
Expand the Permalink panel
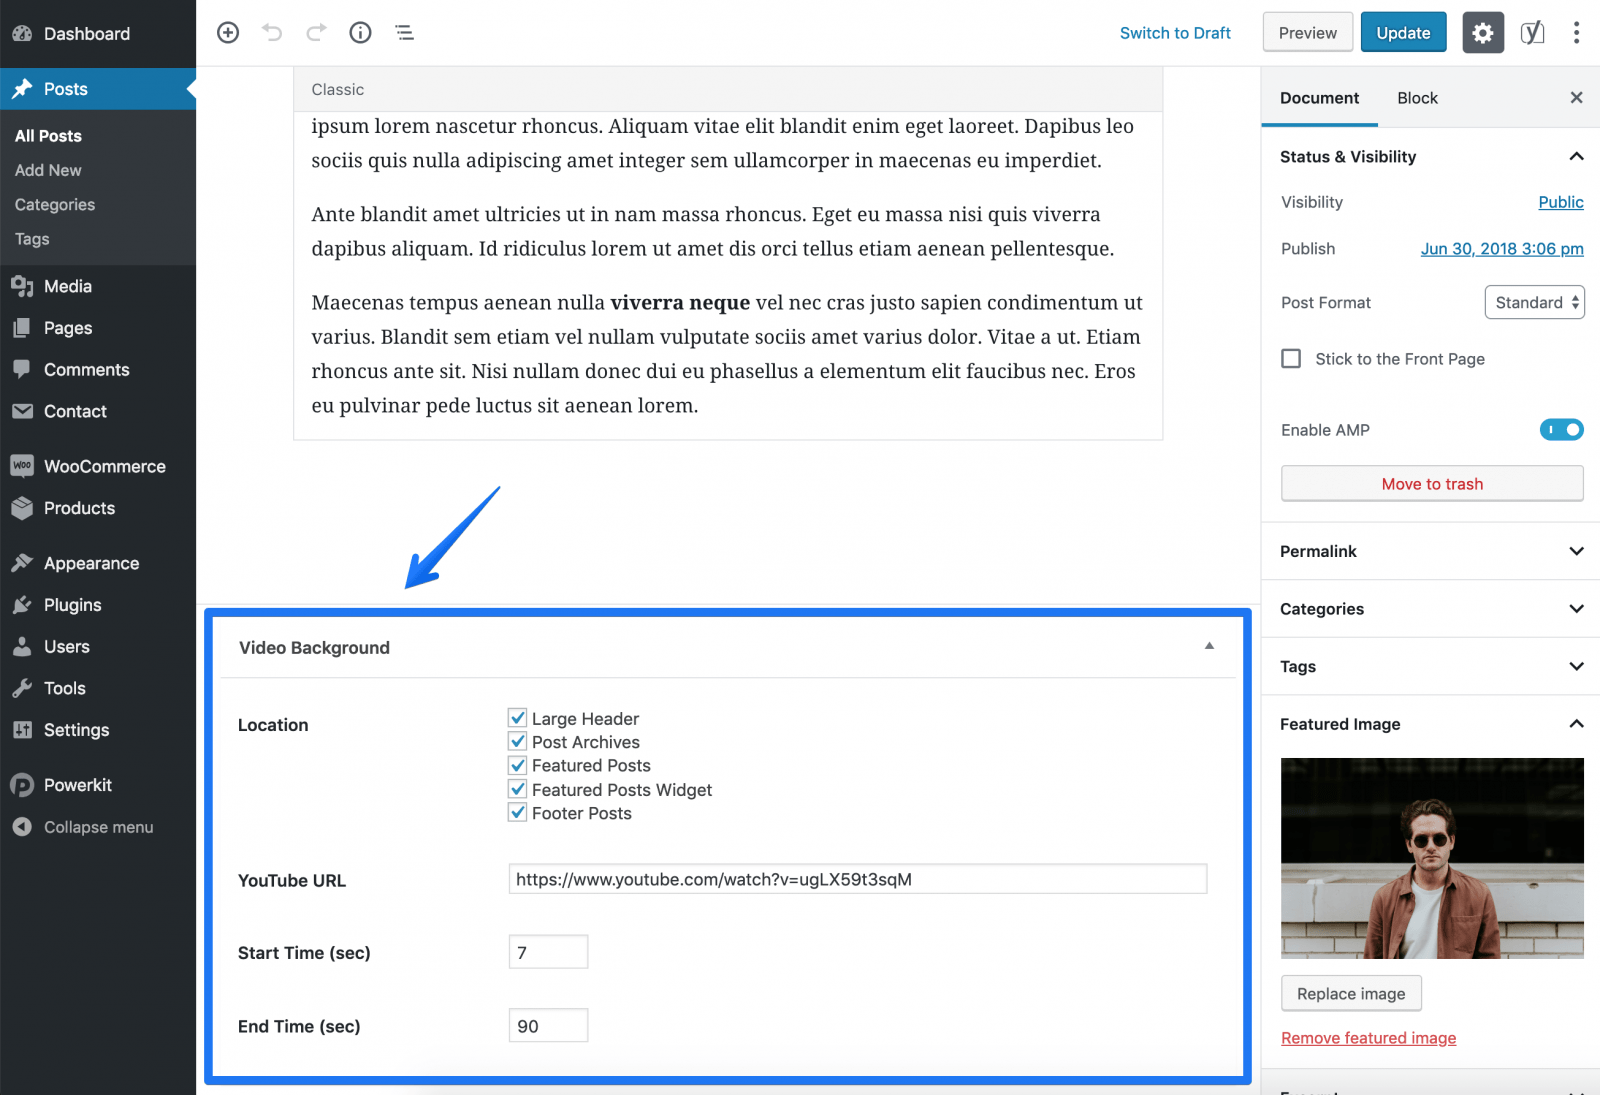tap(1431, 551)
